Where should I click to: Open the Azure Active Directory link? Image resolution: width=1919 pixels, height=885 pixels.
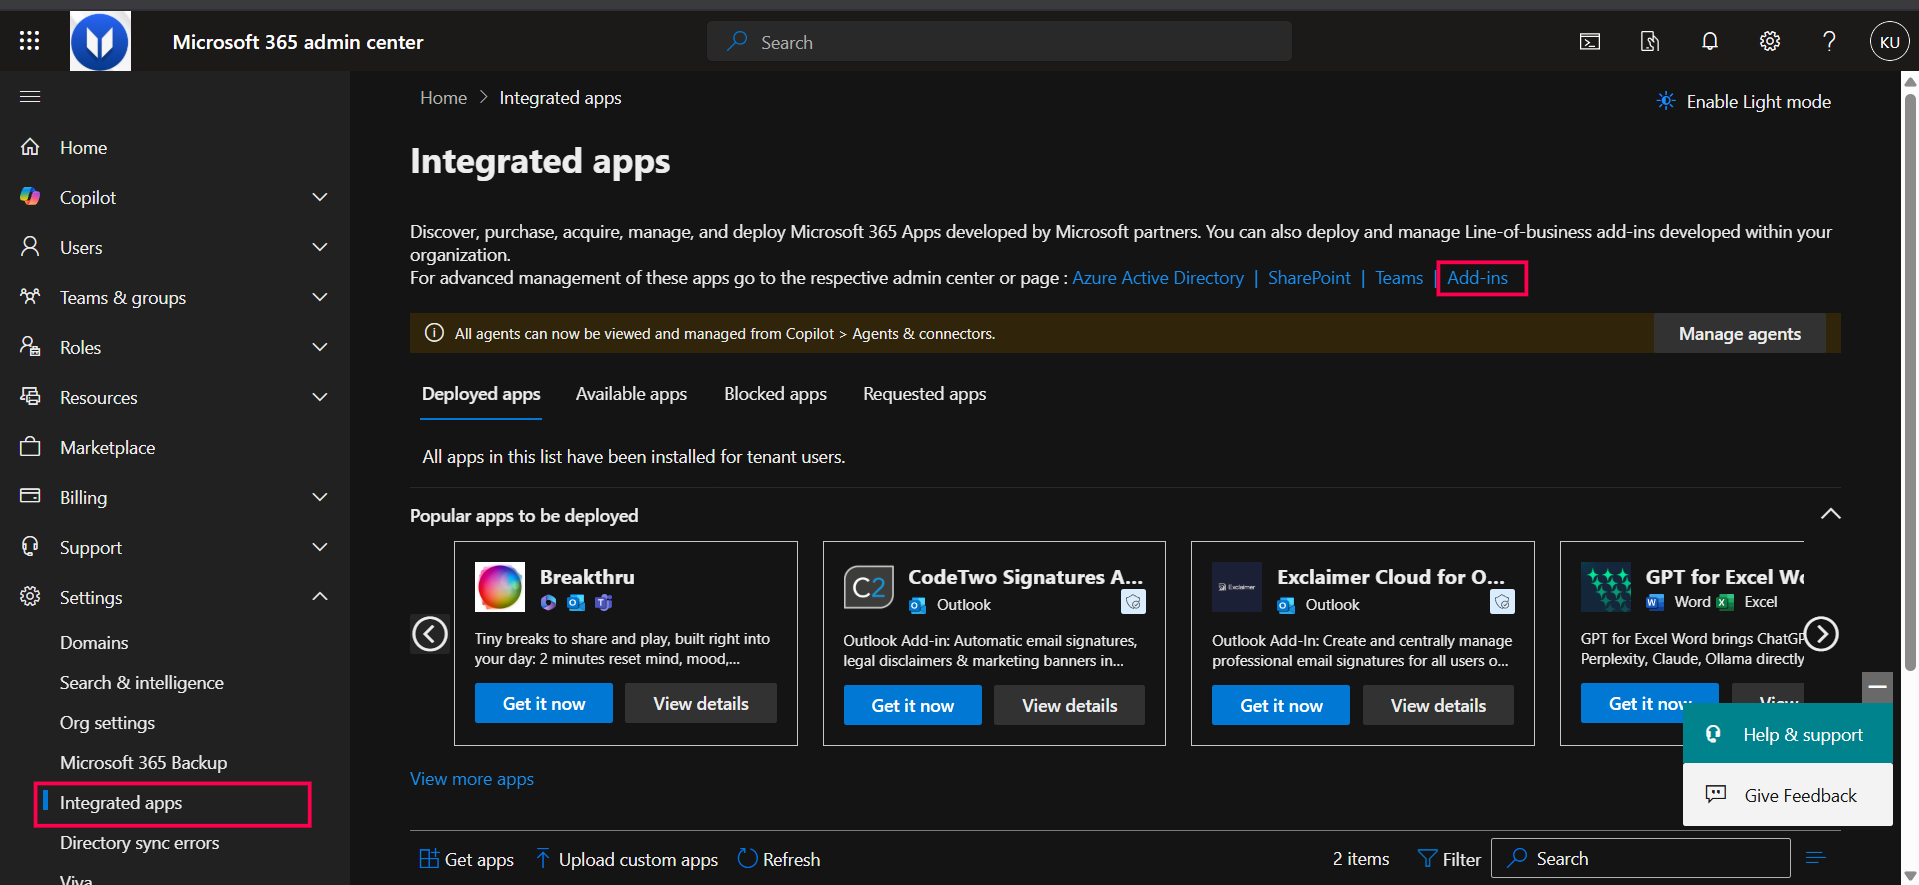[x=1158, y=278]
